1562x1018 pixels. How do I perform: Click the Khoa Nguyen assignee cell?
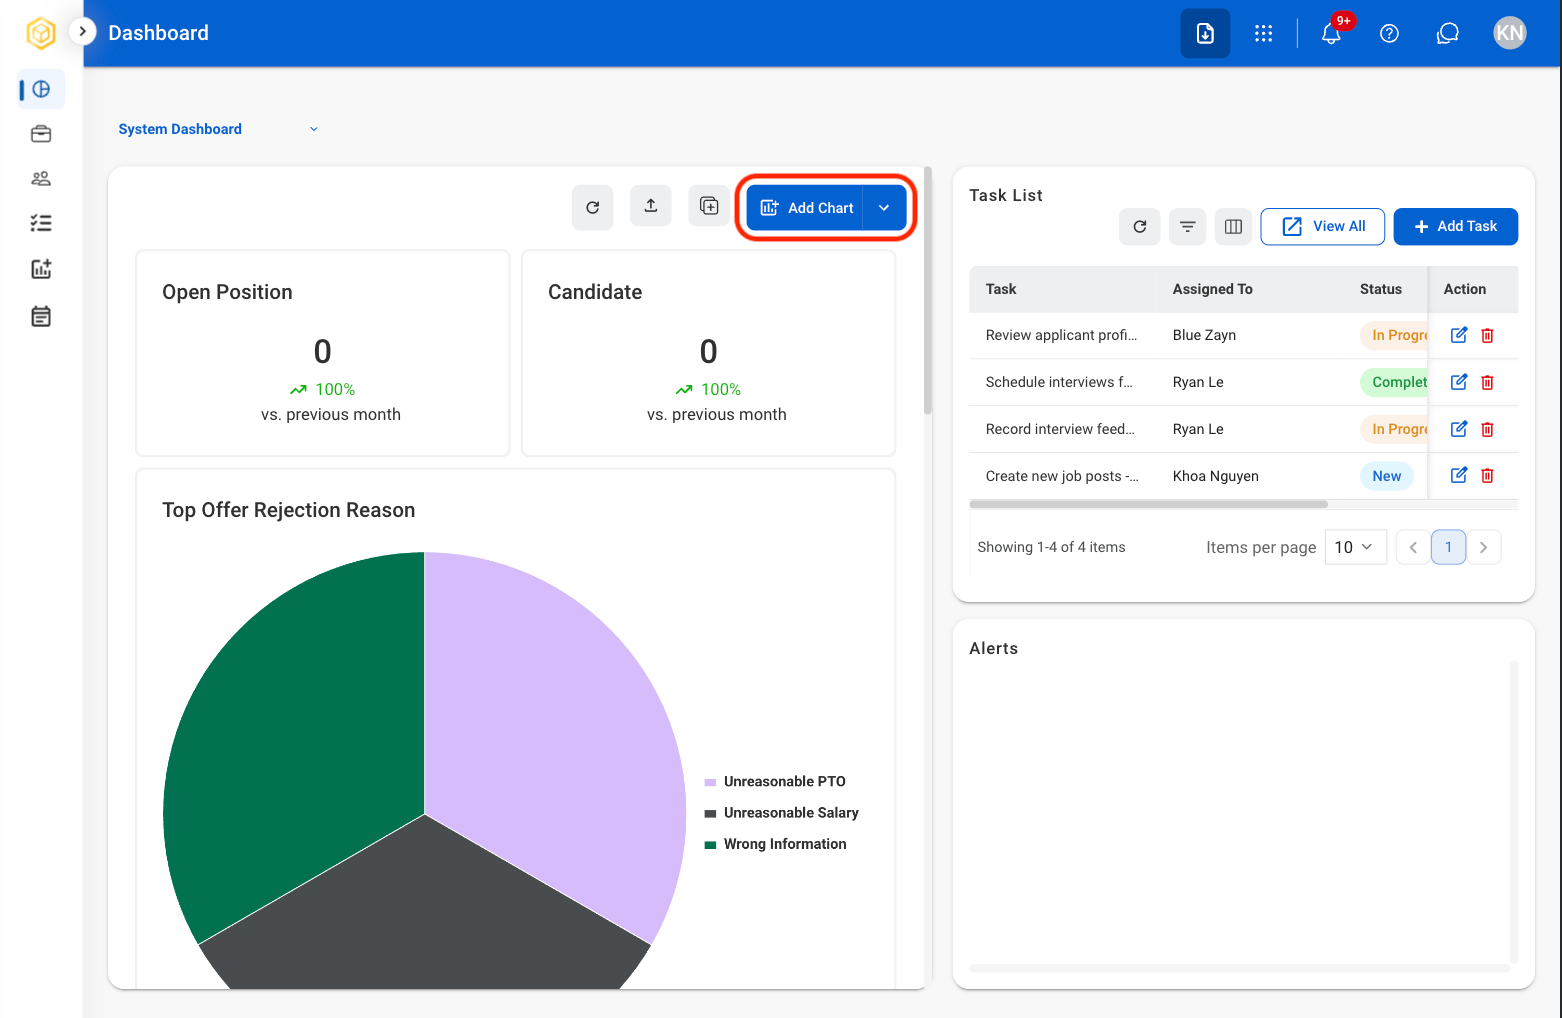click(x=1216, y=476)
